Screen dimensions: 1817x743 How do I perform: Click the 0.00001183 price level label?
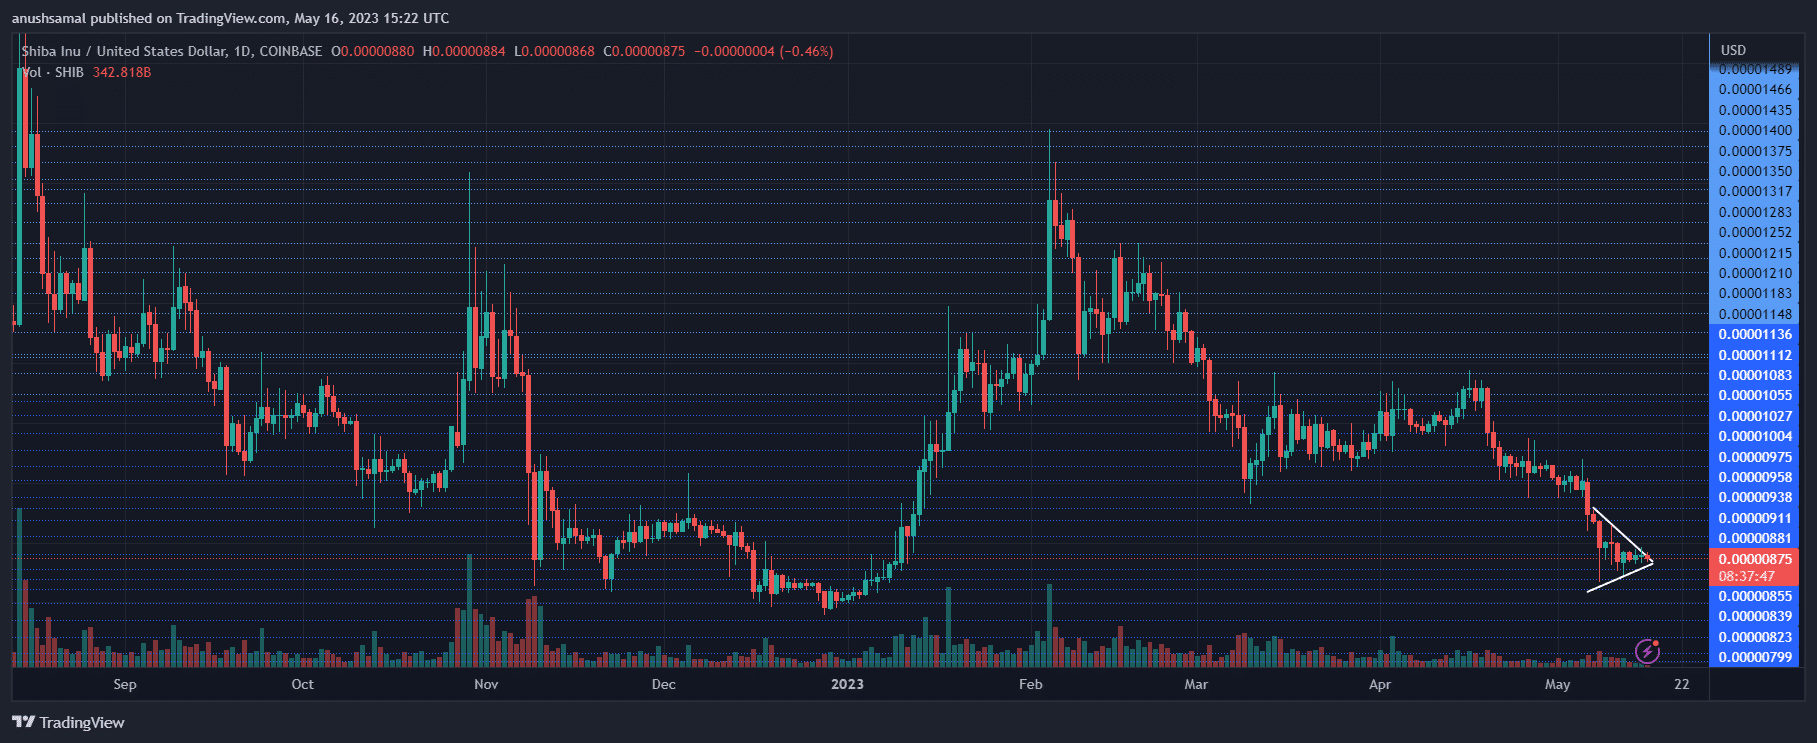click(1755, 293)
